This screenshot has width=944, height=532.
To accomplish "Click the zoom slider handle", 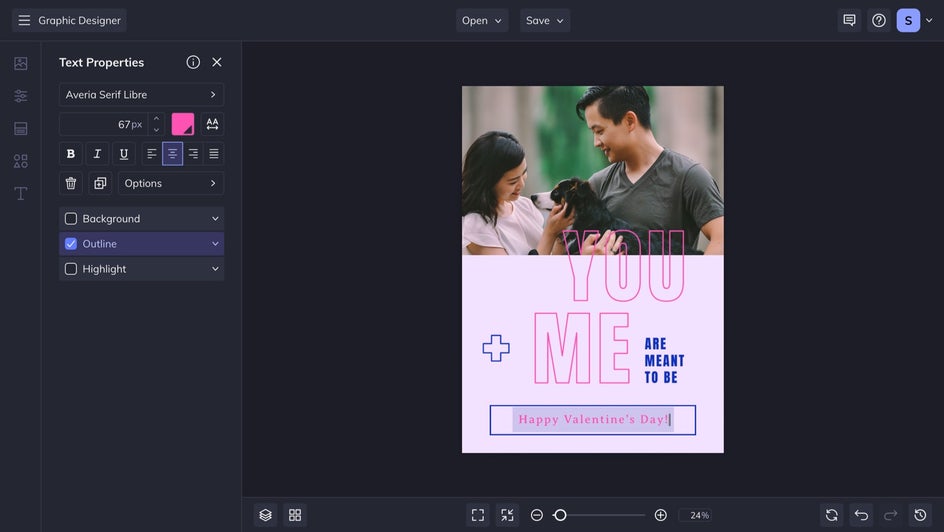I will 560,515.
